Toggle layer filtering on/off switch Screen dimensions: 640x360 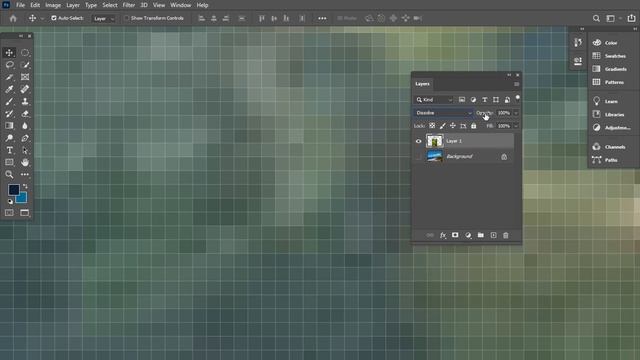[518, 98]
